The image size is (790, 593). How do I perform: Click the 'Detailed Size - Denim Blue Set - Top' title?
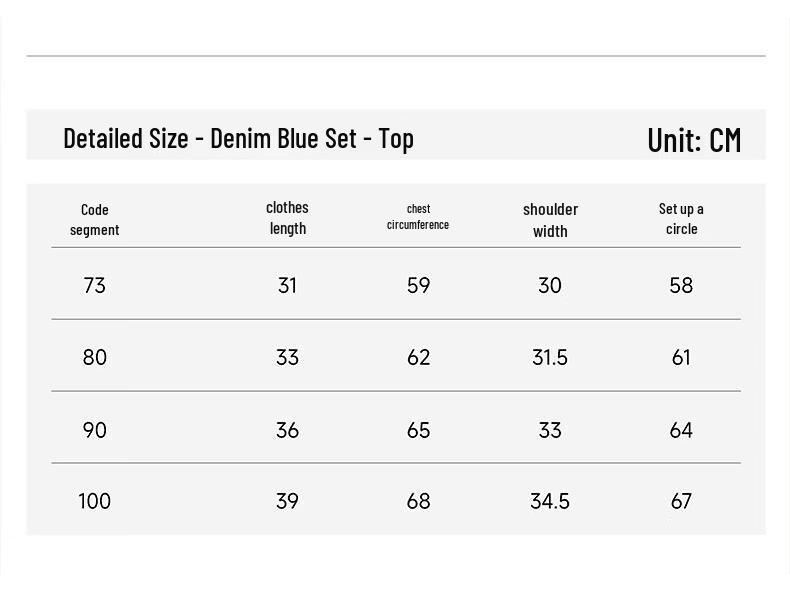[x=238, y=139]
